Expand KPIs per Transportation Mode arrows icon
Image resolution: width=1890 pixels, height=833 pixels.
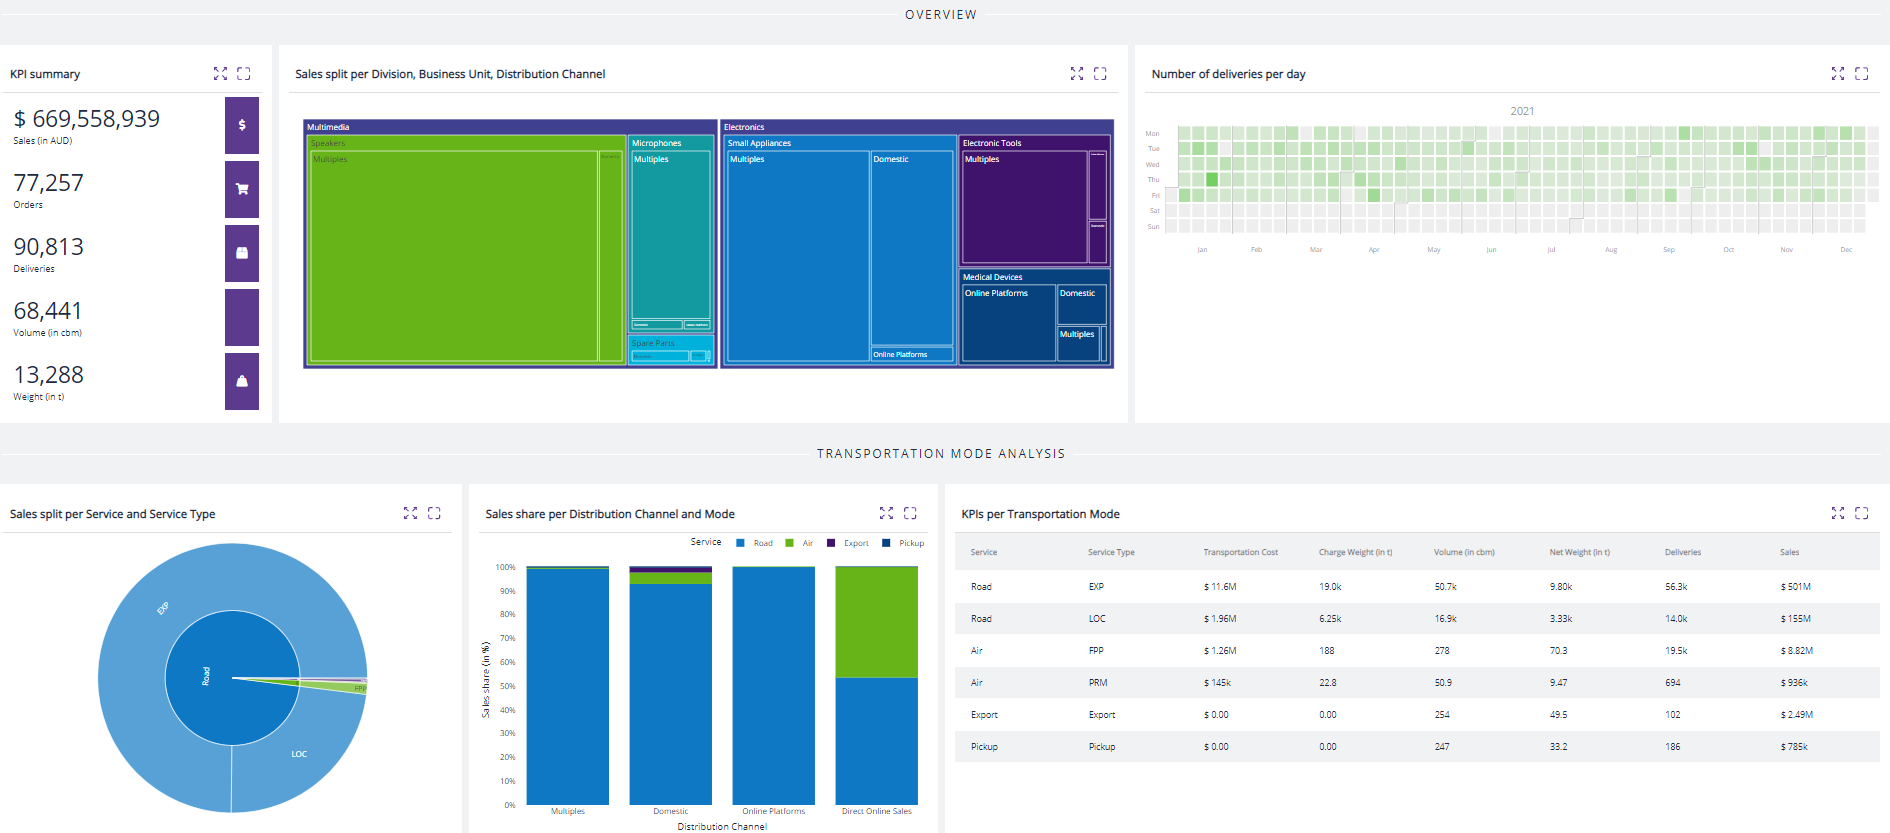1838,513
